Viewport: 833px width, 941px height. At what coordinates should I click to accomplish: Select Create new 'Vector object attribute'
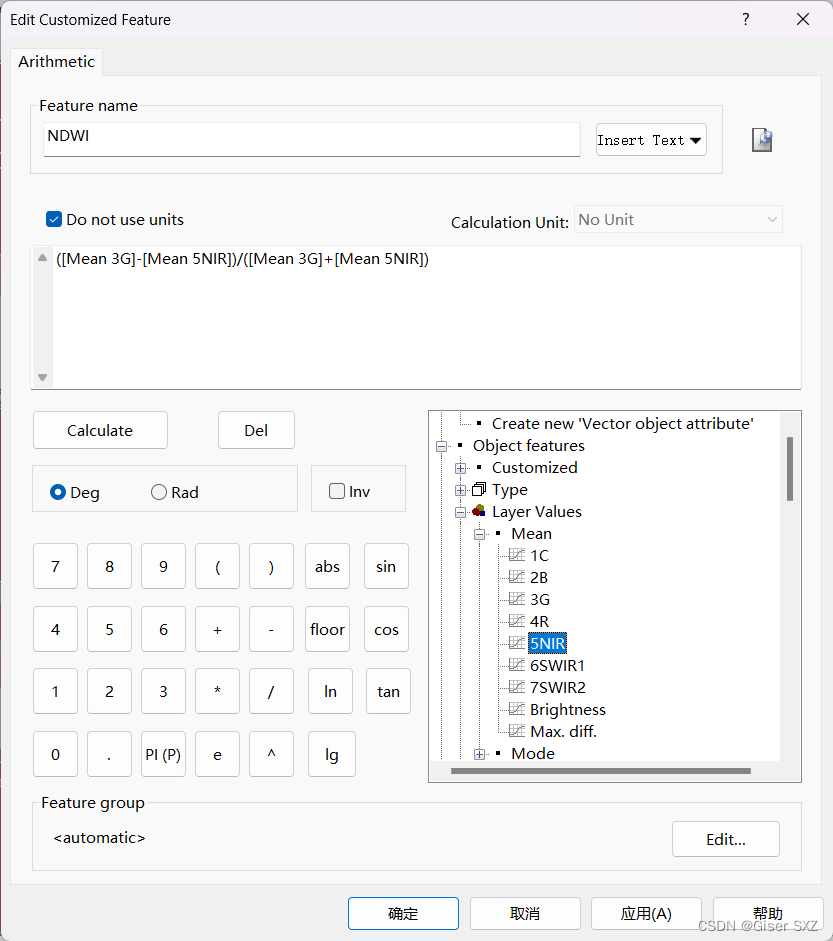[x=622, y=424]
